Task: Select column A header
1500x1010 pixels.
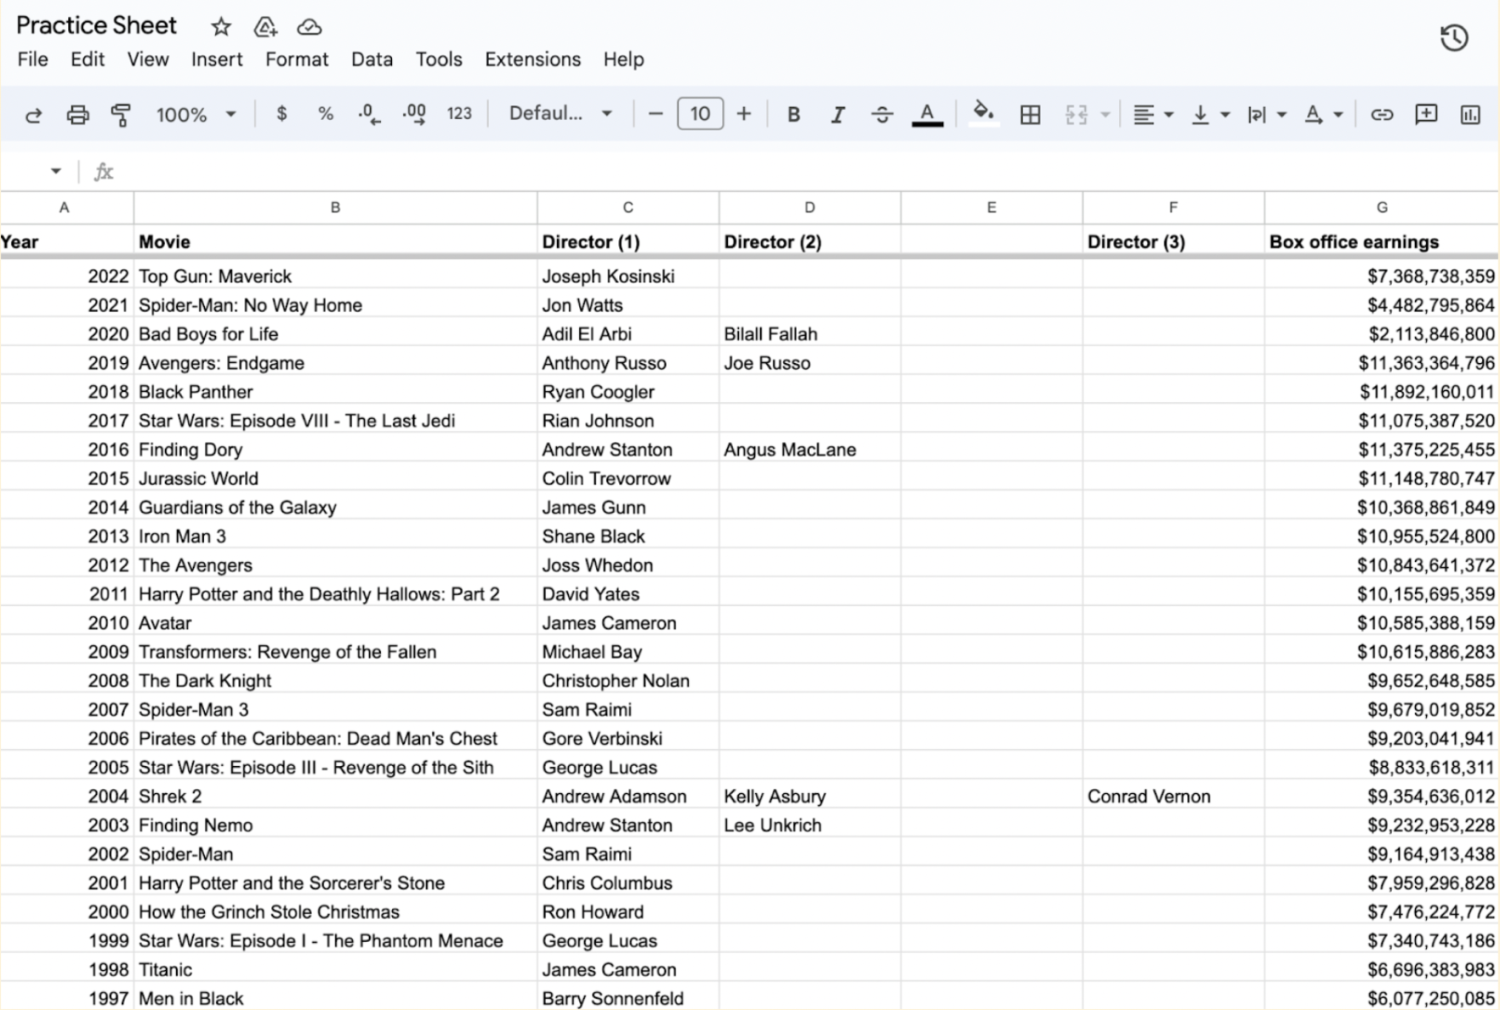Action: point(65,207)
